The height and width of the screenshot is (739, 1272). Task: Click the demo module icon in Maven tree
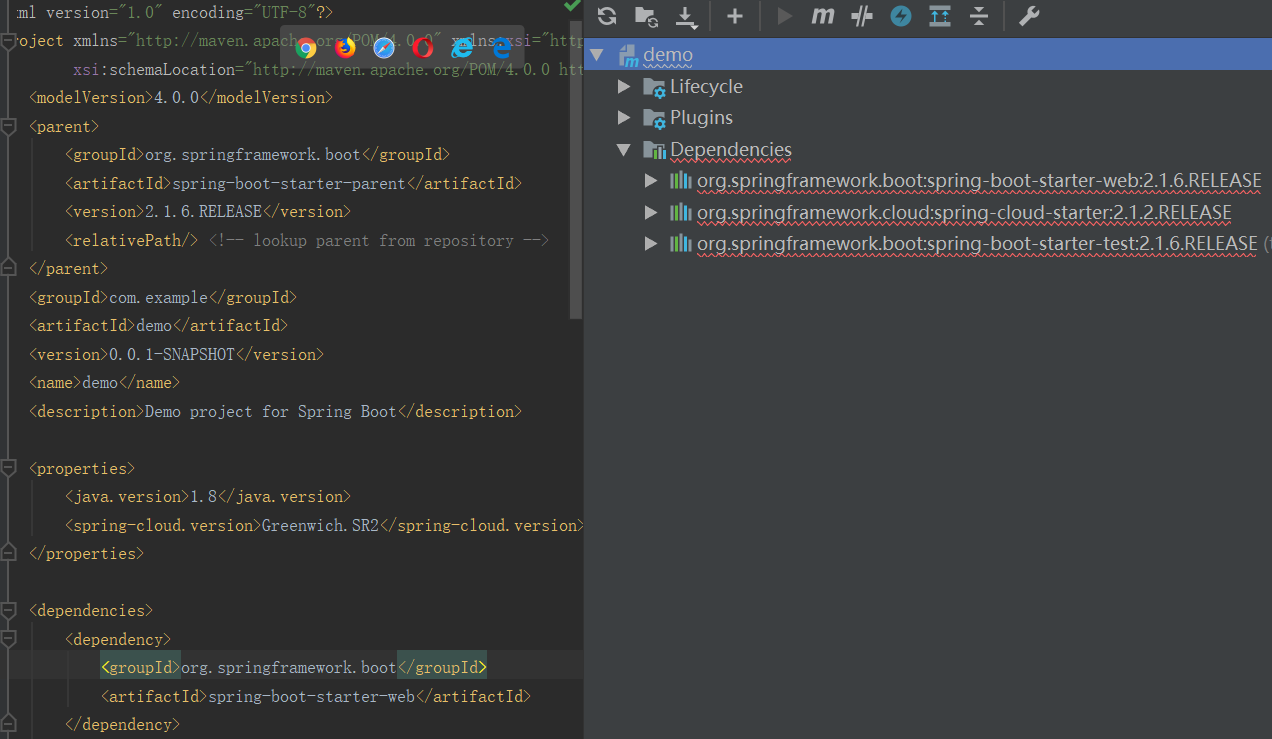point(629,54)
